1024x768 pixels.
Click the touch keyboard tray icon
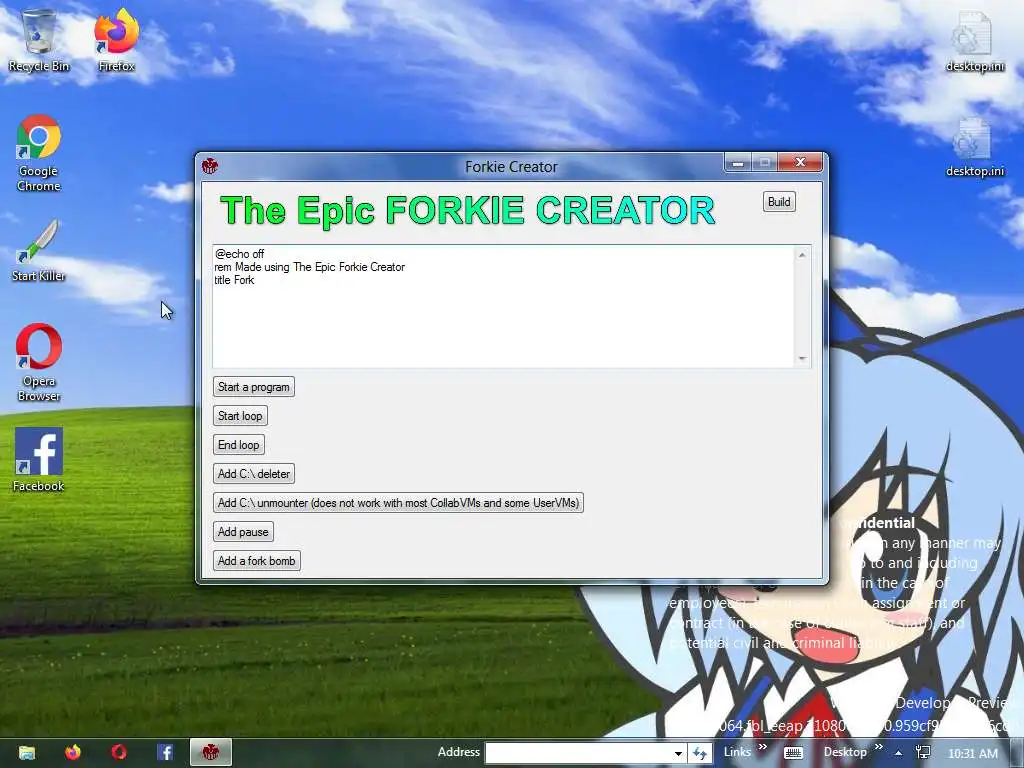pos(793,753)
